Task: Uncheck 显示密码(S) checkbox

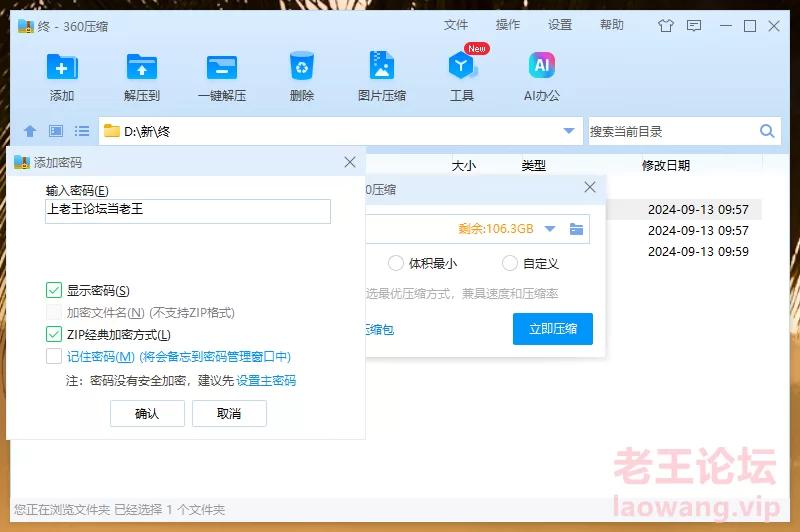Action: (x=54, y=290)
